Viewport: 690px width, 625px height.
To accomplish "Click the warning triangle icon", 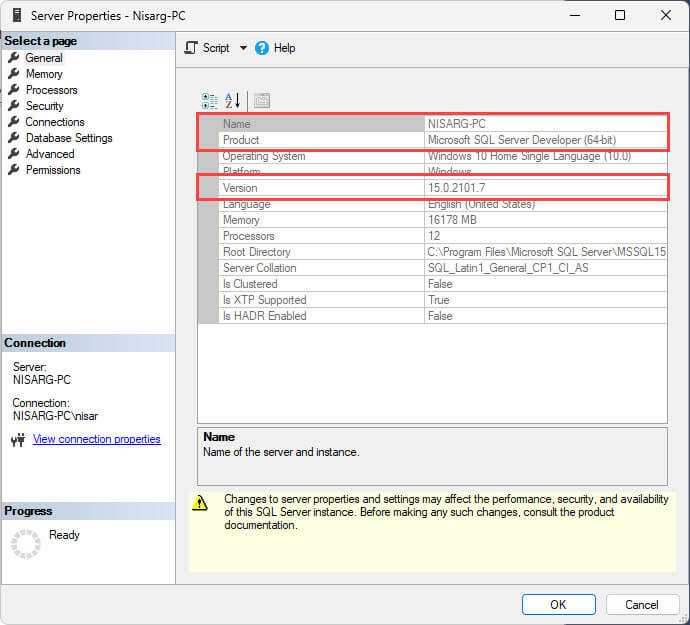I will pos(200,503).
